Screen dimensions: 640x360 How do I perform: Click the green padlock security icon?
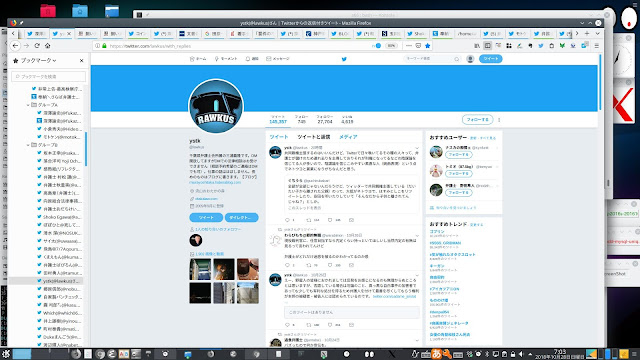[104, 46]
